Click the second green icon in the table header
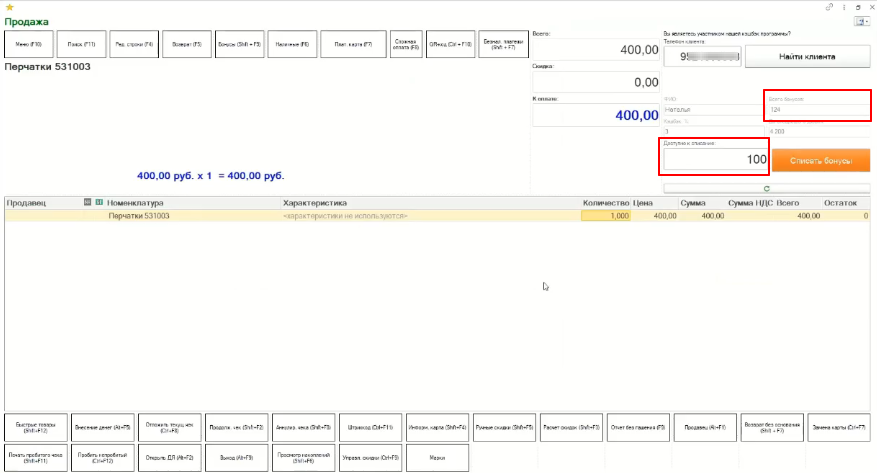 pos(99,202)
